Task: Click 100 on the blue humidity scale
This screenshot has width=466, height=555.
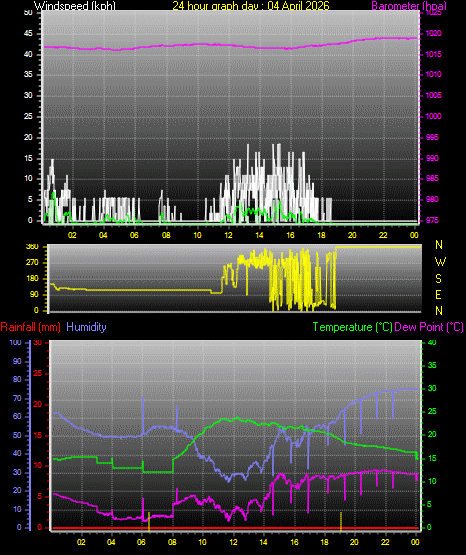Action: tap(16, 342)
